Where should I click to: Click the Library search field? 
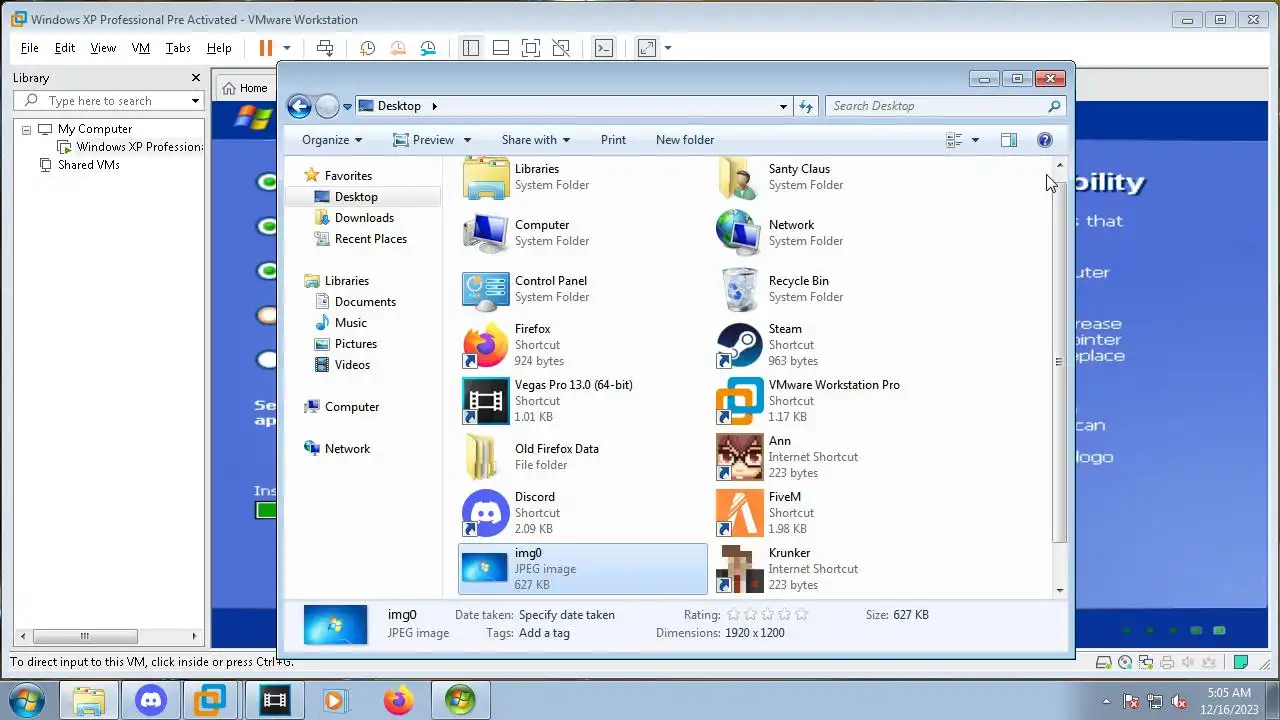coord(111,101)
